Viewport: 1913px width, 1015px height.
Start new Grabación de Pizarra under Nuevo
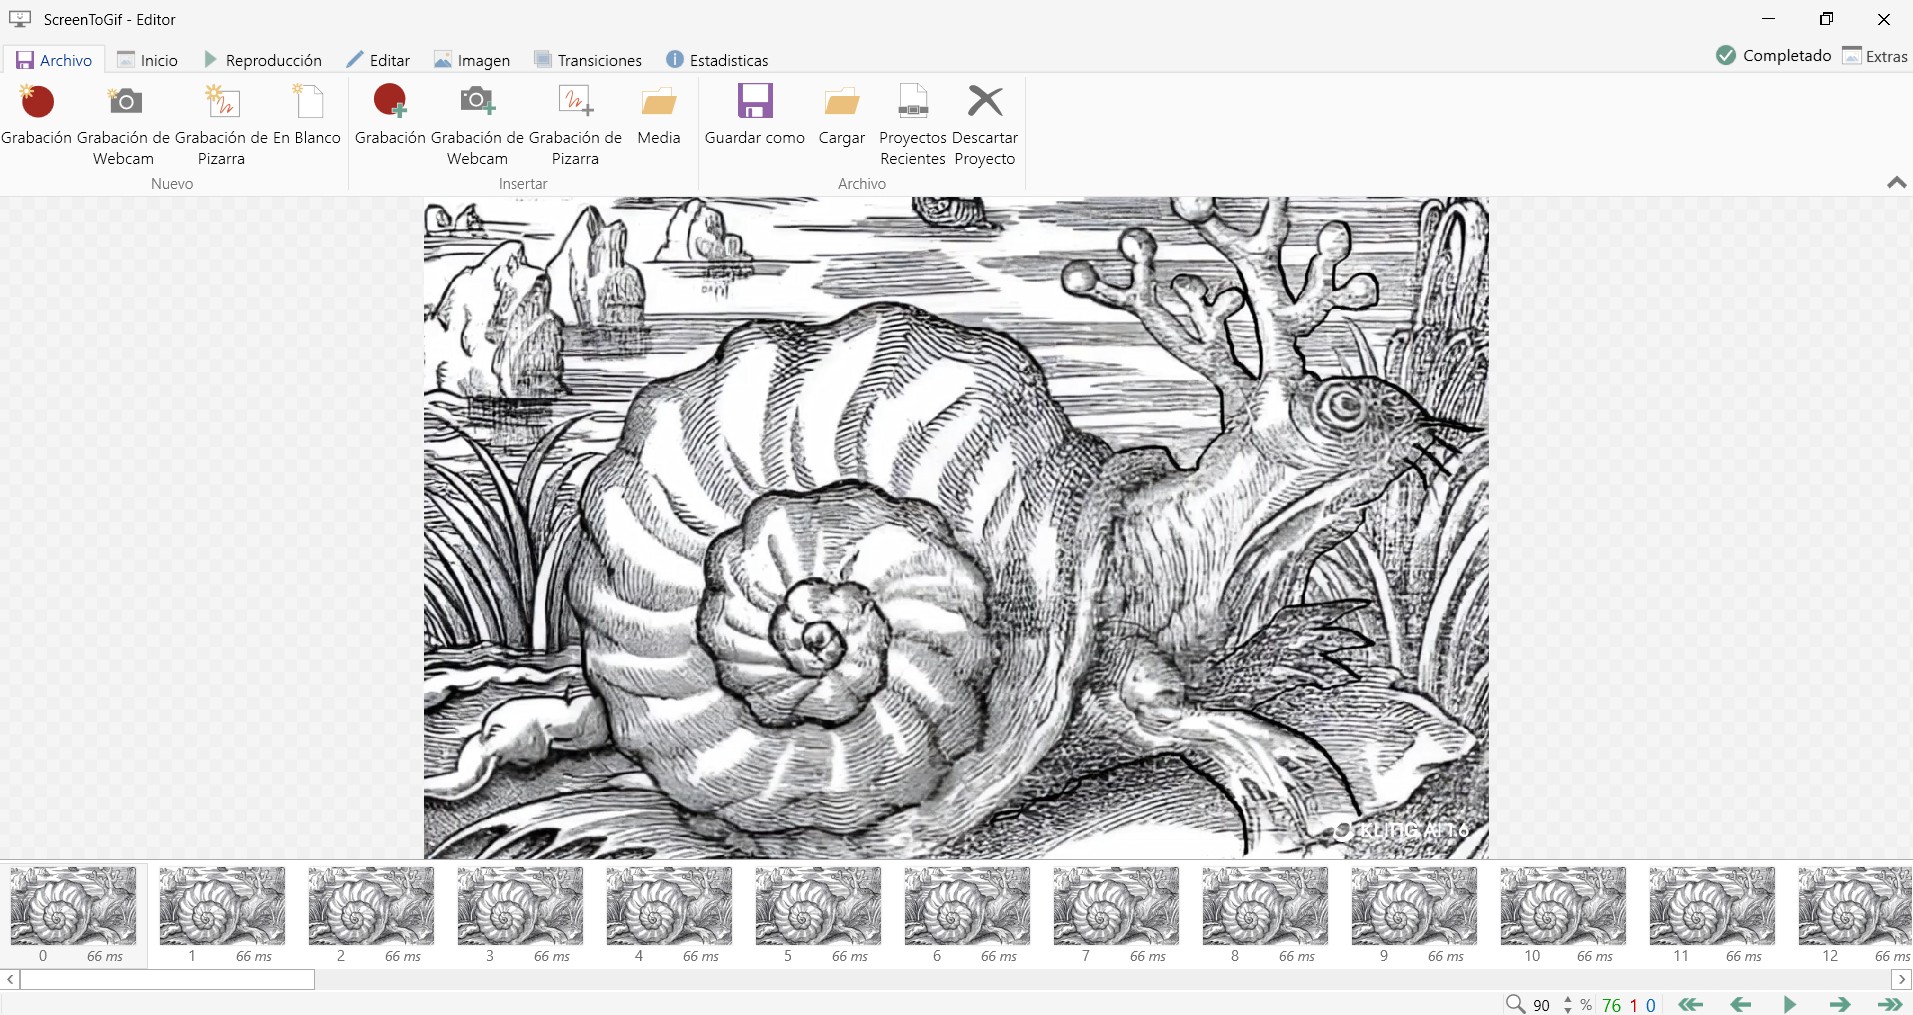pos(221,124)
